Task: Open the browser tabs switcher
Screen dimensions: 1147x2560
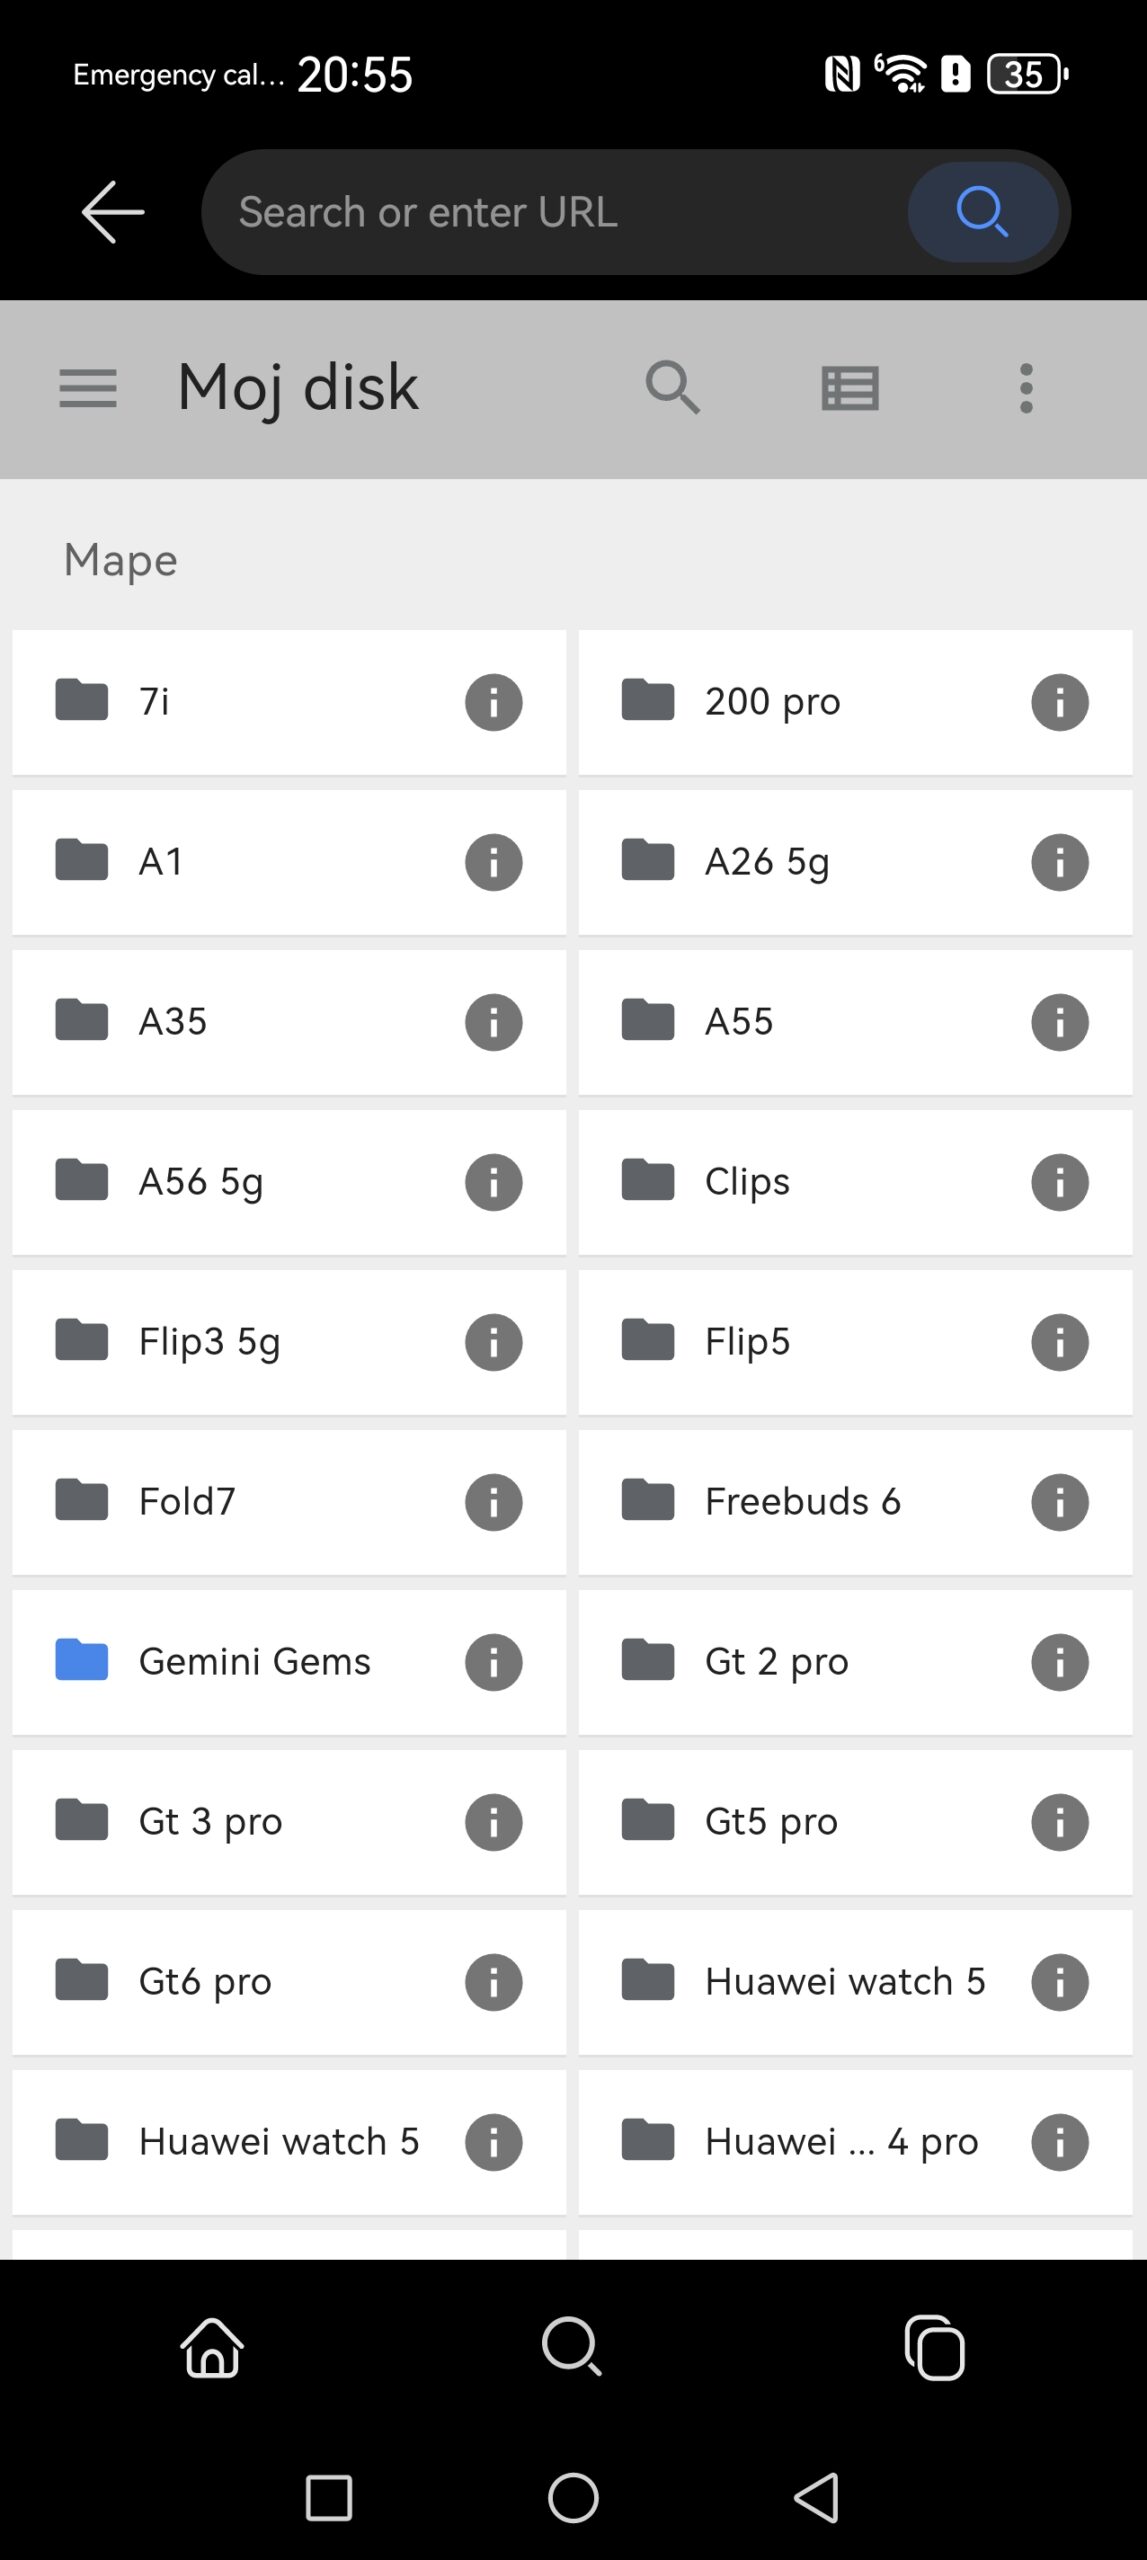Action: pos(934,2346)
